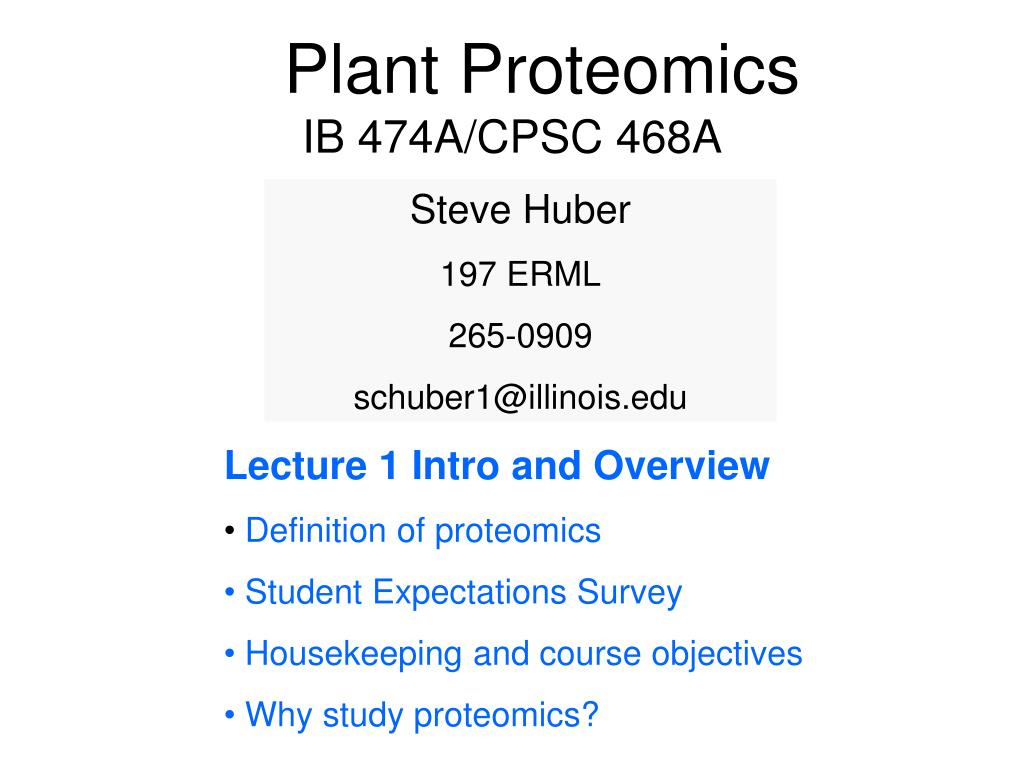Click the phone number 265-0909
This screenshot has width=1024, height=768.
(x=520, y=336)
